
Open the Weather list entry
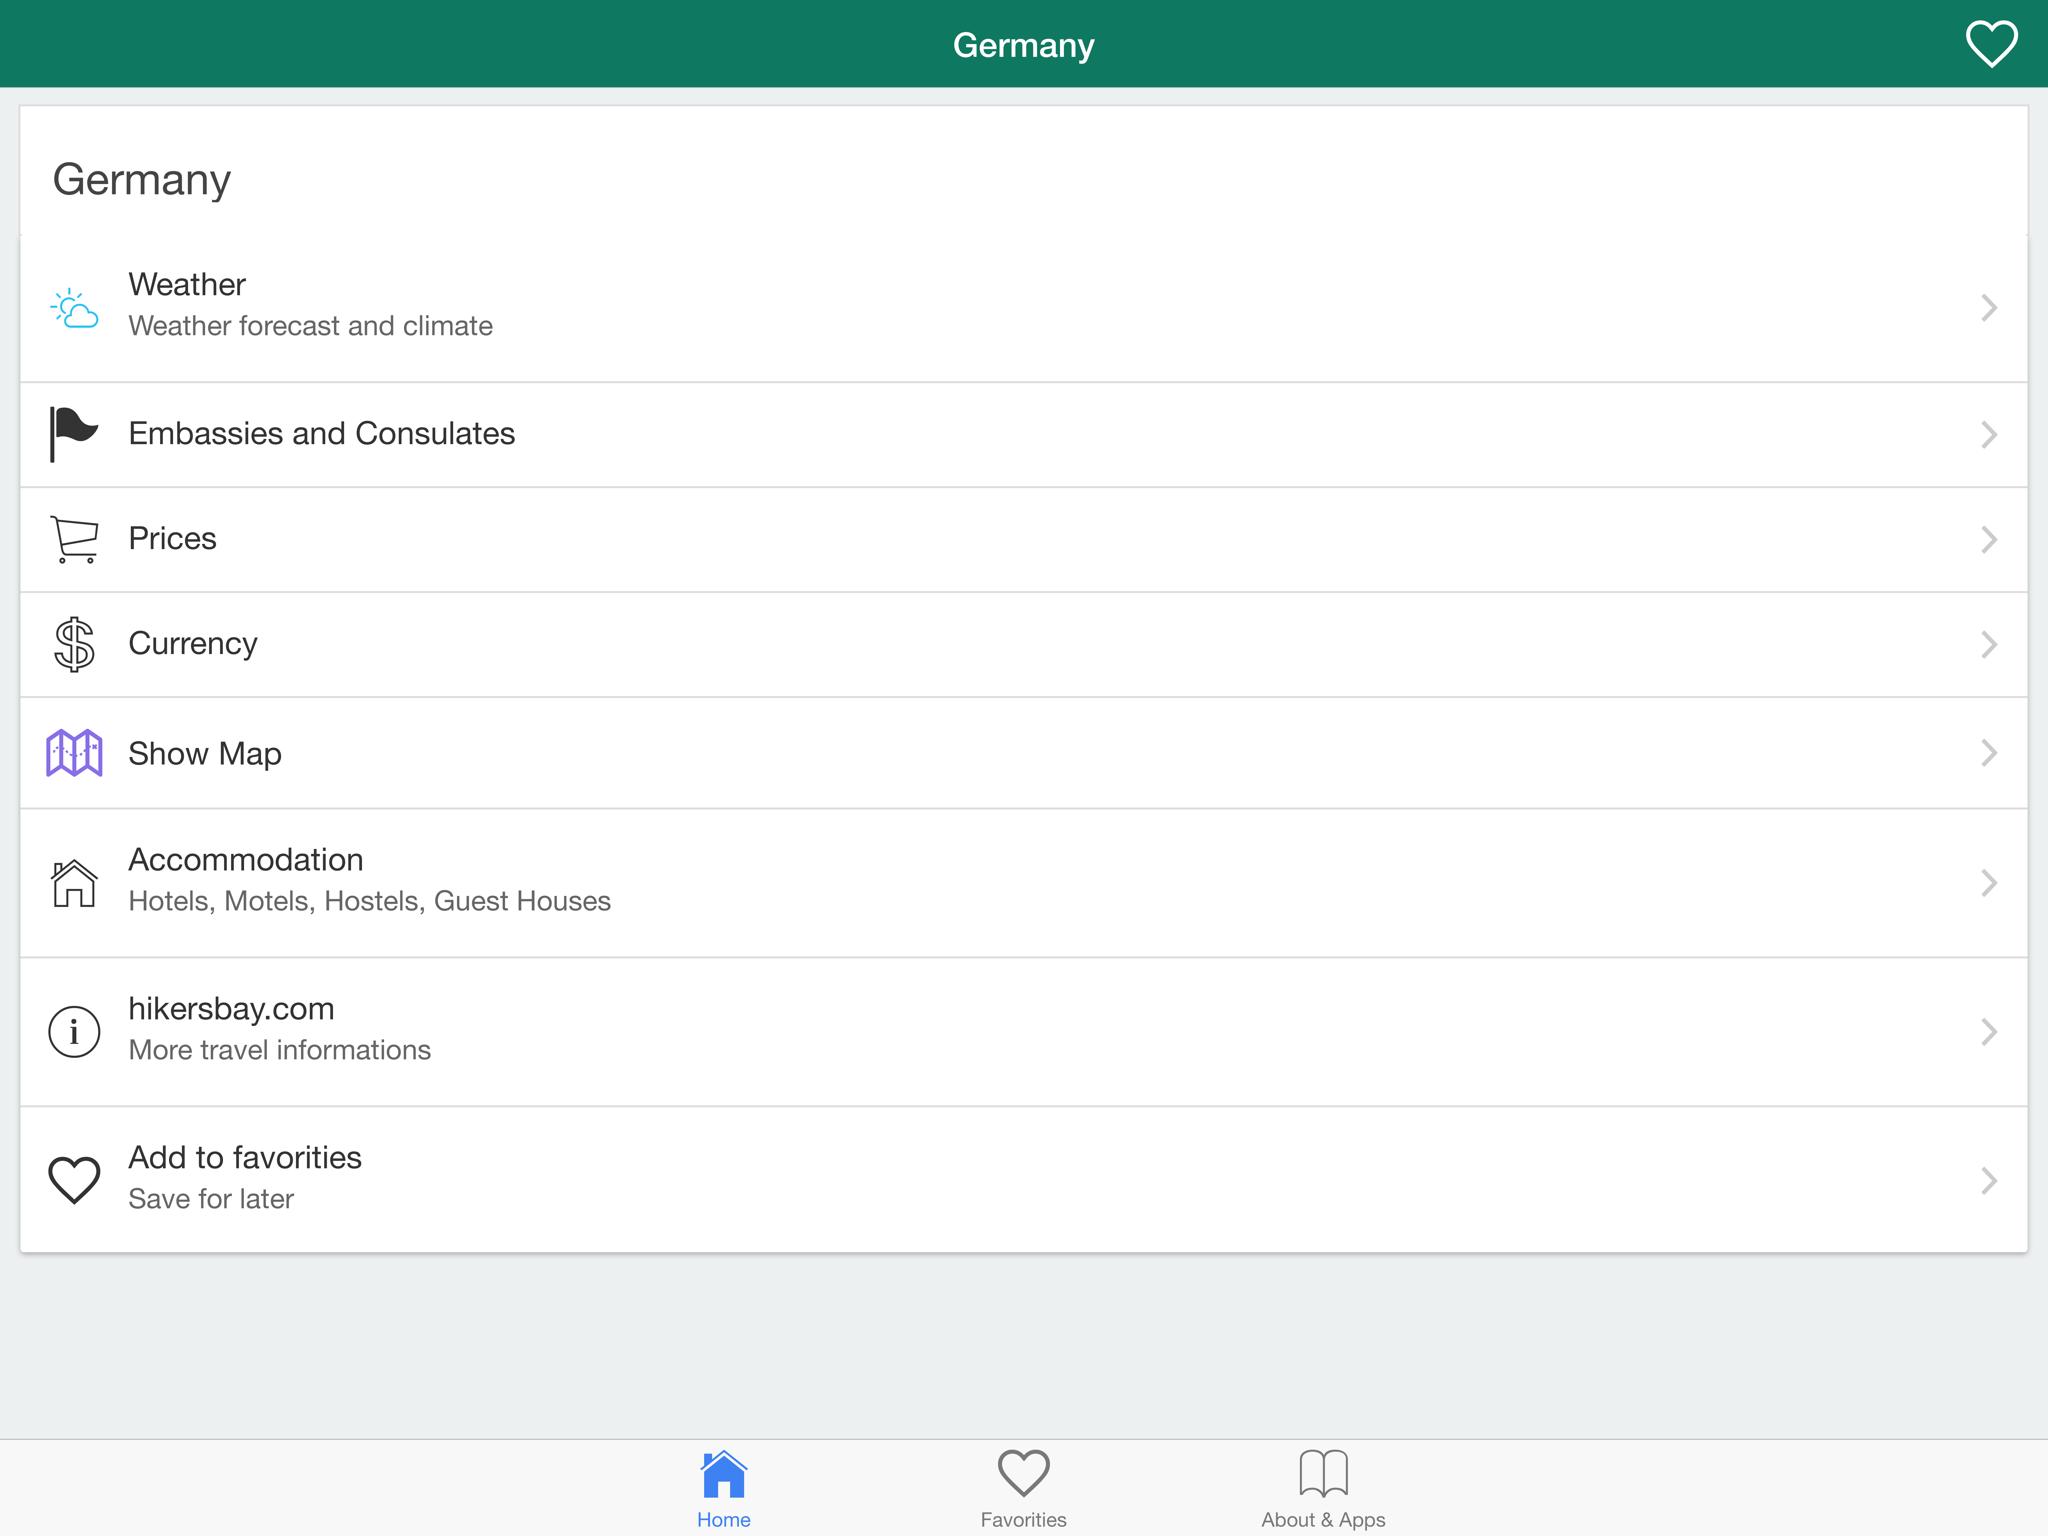[x=1024, y=308]
